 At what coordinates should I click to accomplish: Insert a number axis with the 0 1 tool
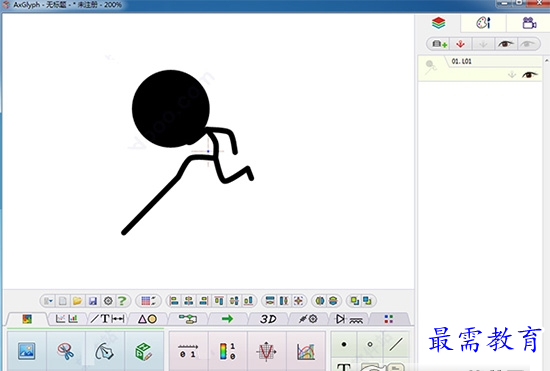click(188, 351)
